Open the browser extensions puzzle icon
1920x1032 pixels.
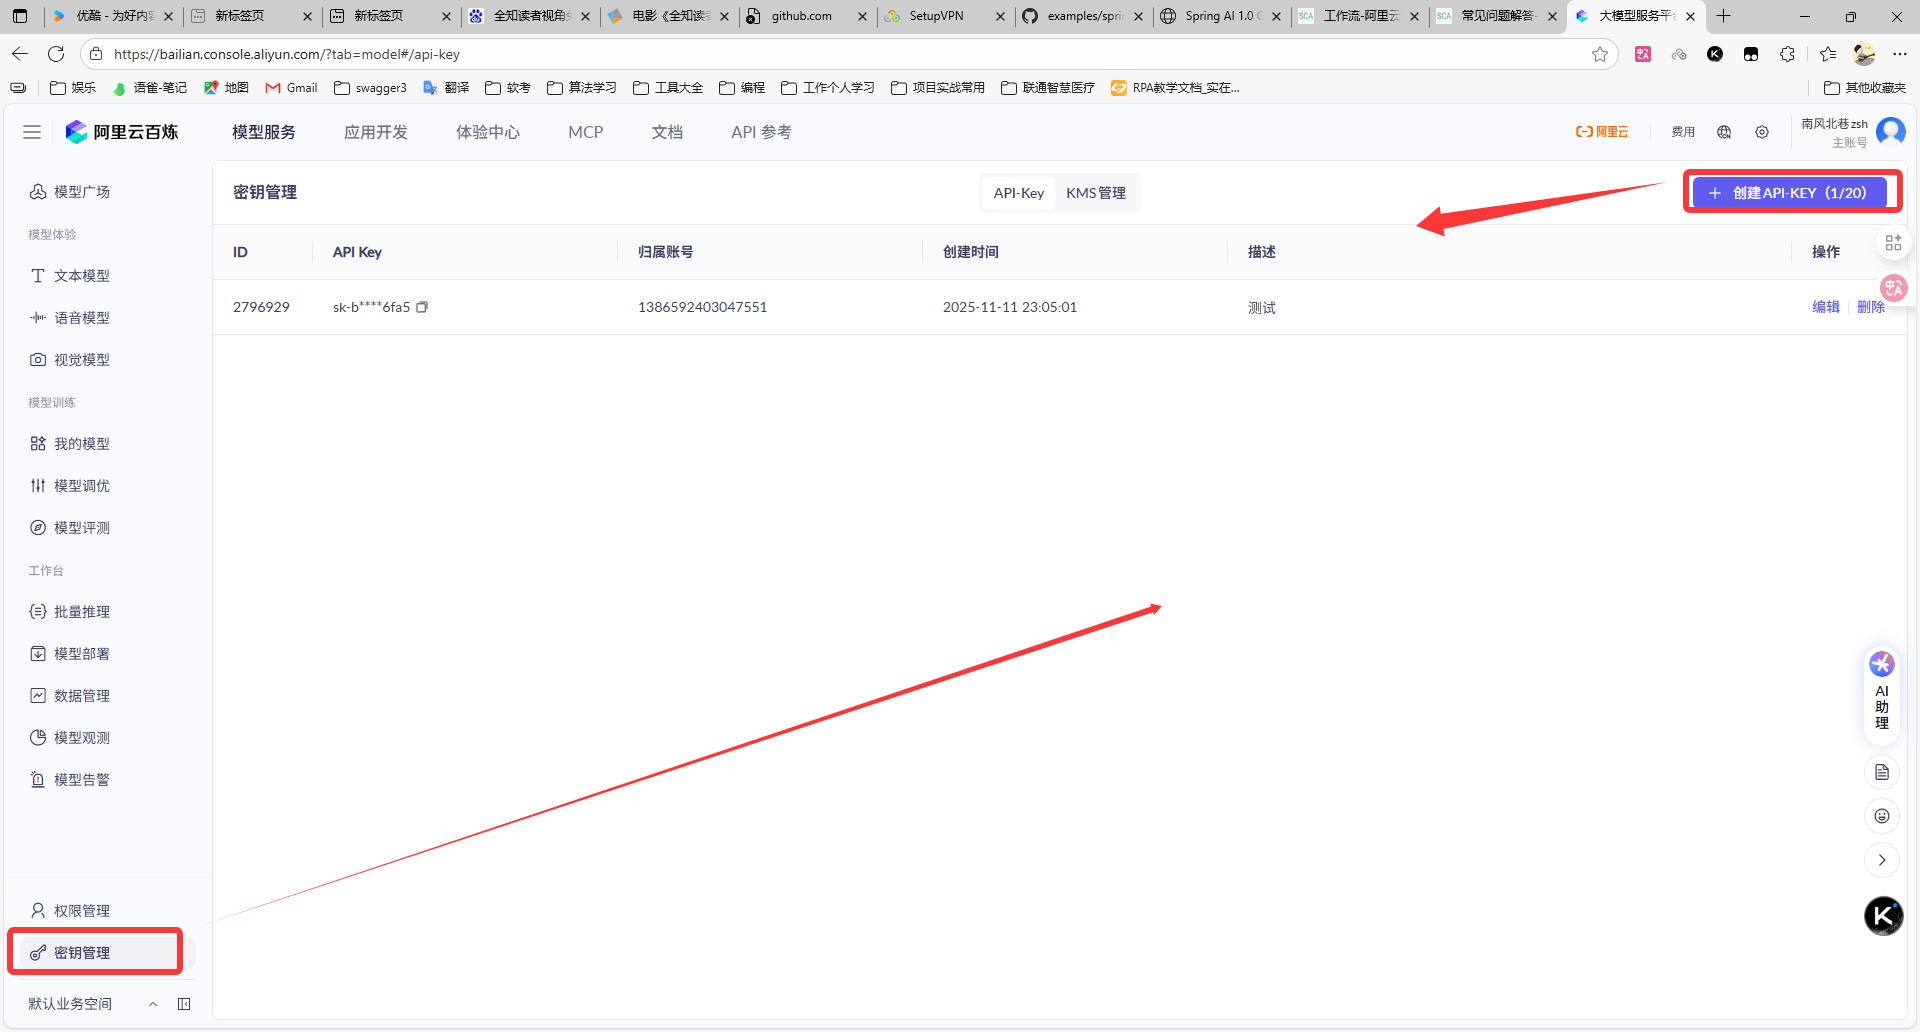tap(1787, 54)
